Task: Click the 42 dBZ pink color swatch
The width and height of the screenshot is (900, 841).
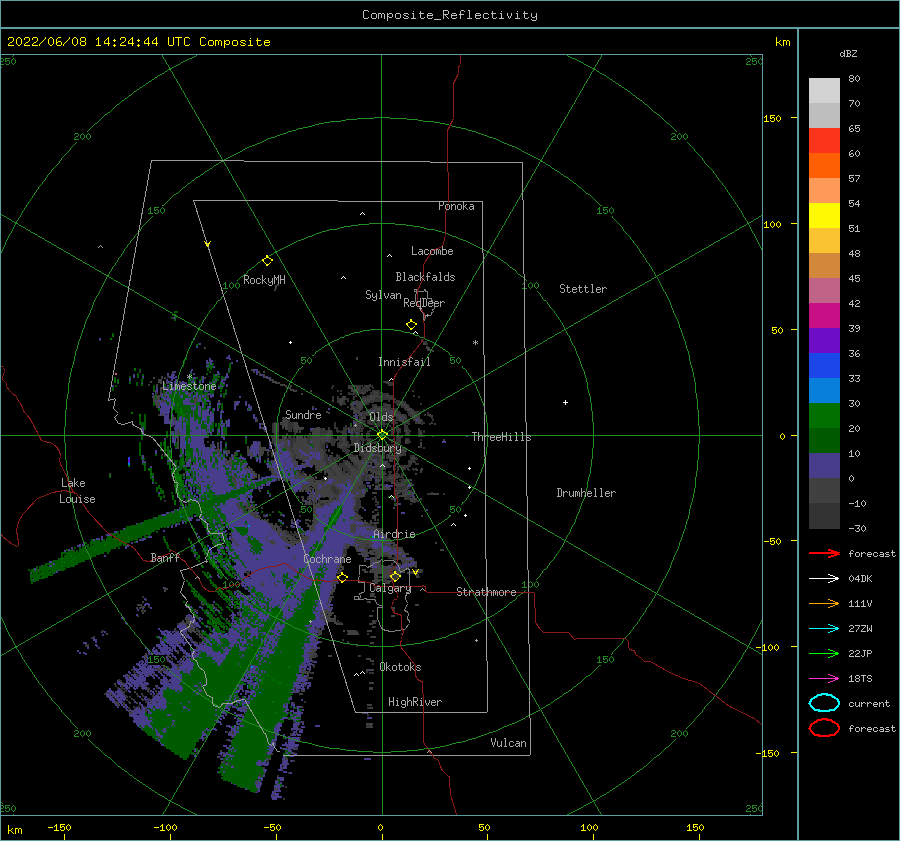Action: 824,290
